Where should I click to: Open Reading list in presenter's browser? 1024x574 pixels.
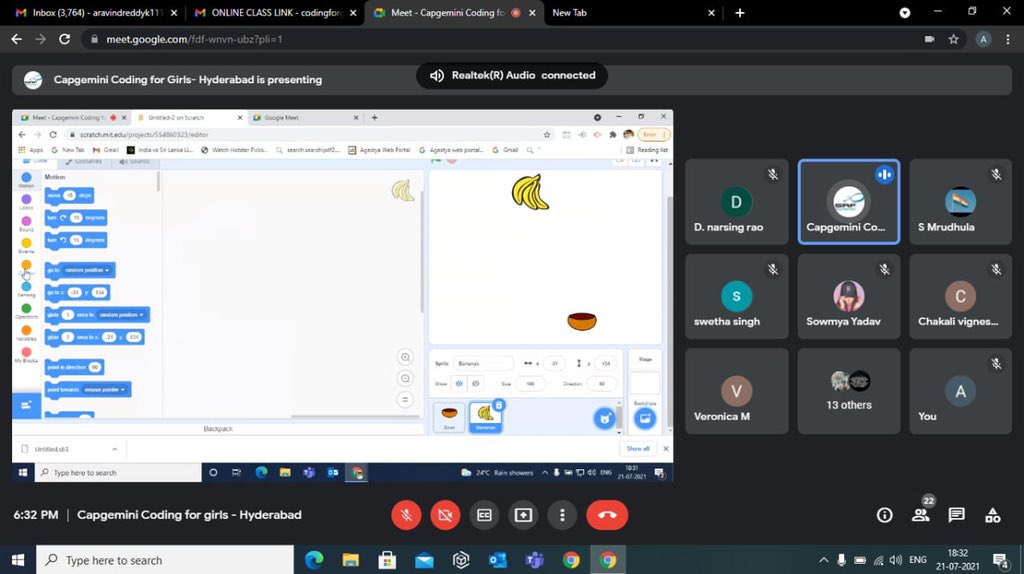pyautogui.click(x=647, y=150)
